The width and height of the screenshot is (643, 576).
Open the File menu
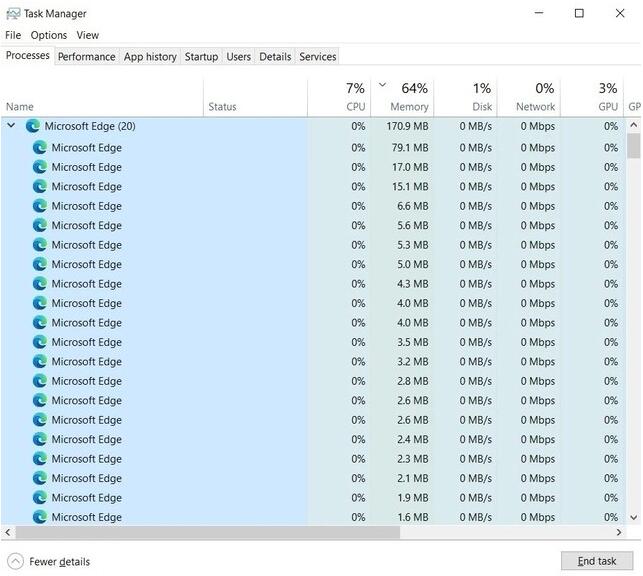tap(13, 35)
